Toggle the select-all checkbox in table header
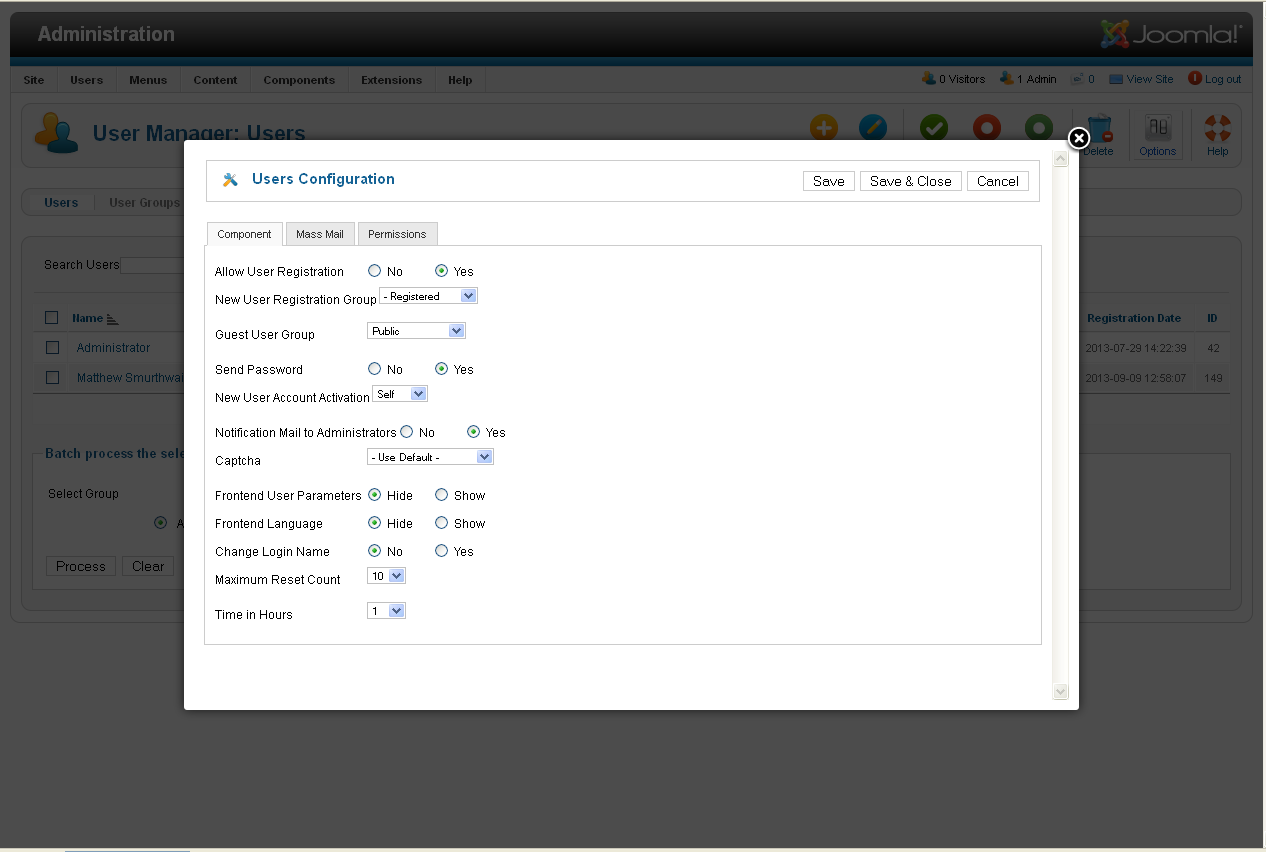 tap(52, 318)
